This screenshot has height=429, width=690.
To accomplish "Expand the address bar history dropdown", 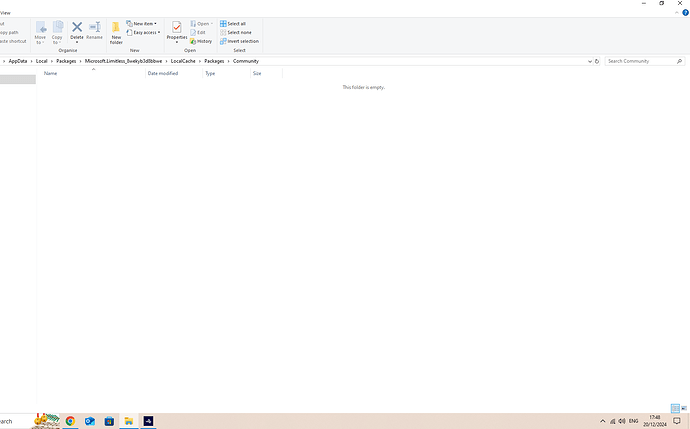I will pos(590,61).
